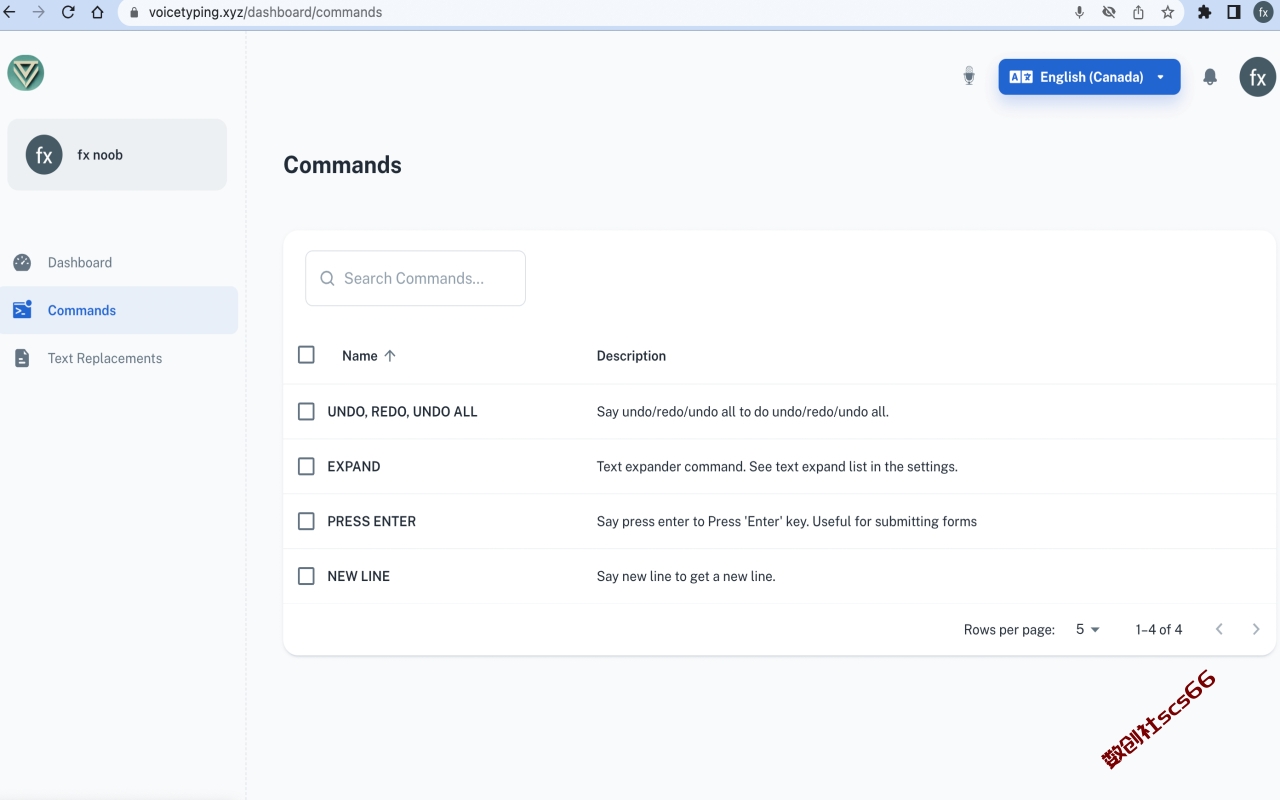This screenshot has height=800, width=1280.
Task: Click the PRESS ENTER command name
Action: tap(371, 521)
